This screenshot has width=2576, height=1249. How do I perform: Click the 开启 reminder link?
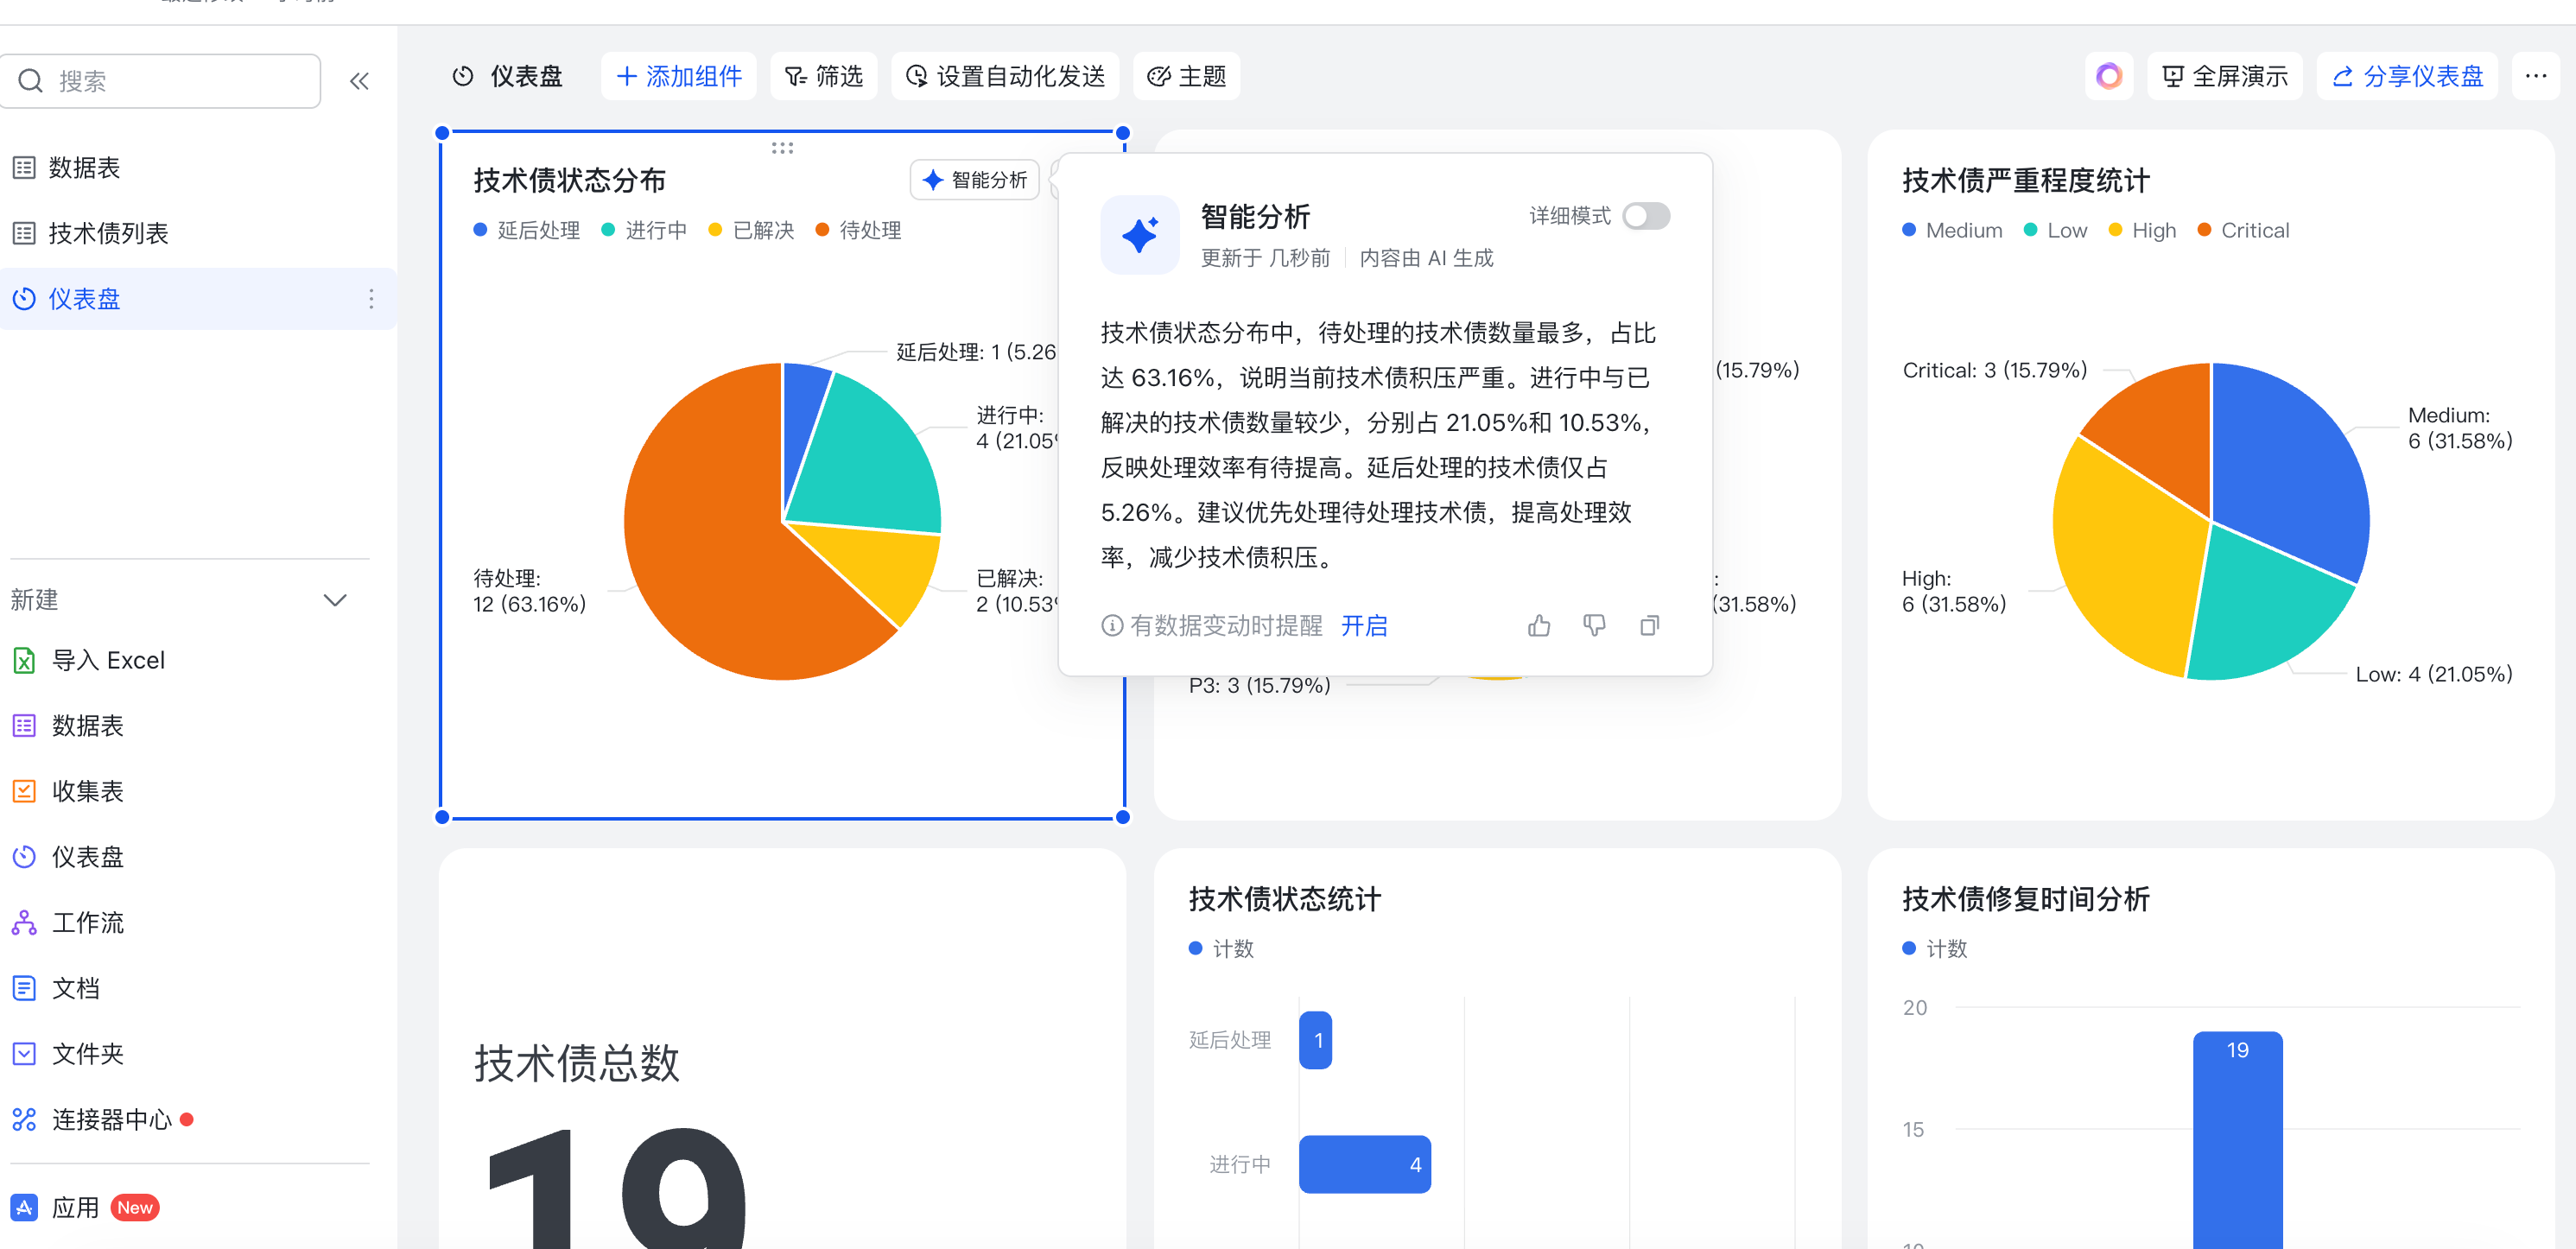tap(1363, 626)
